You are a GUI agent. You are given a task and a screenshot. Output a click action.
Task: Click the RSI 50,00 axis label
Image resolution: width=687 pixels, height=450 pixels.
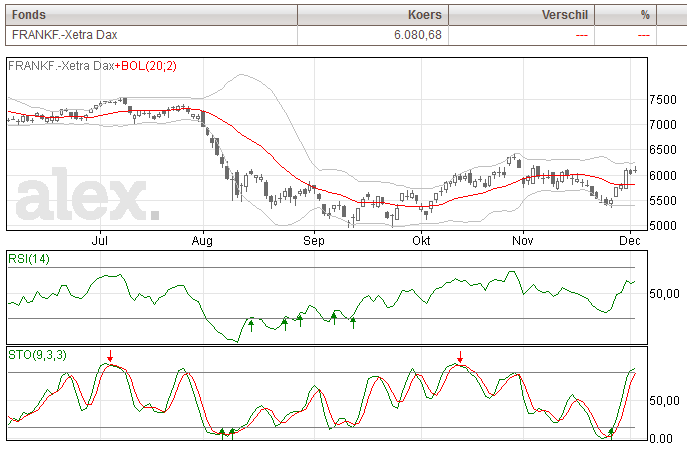click(x=664, y=294)
